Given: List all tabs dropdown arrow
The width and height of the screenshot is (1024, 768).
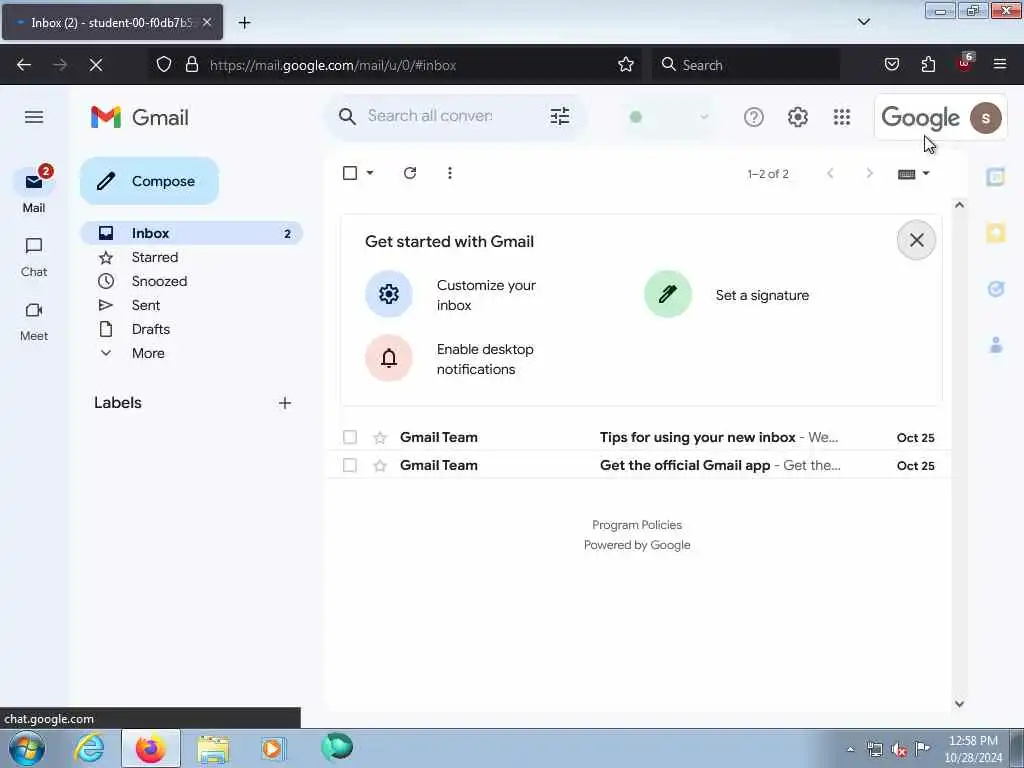Looking at the screenshot, I should coord(863,22).
